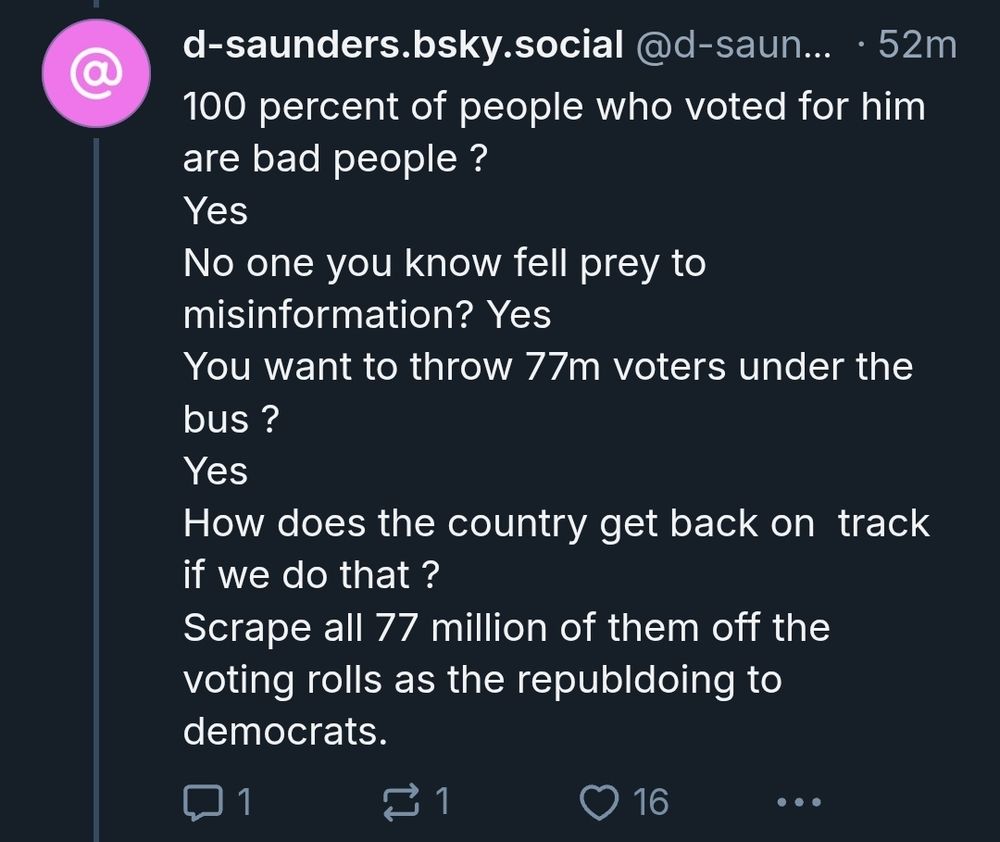Click the like count showing 16

(x=650, y=801)
